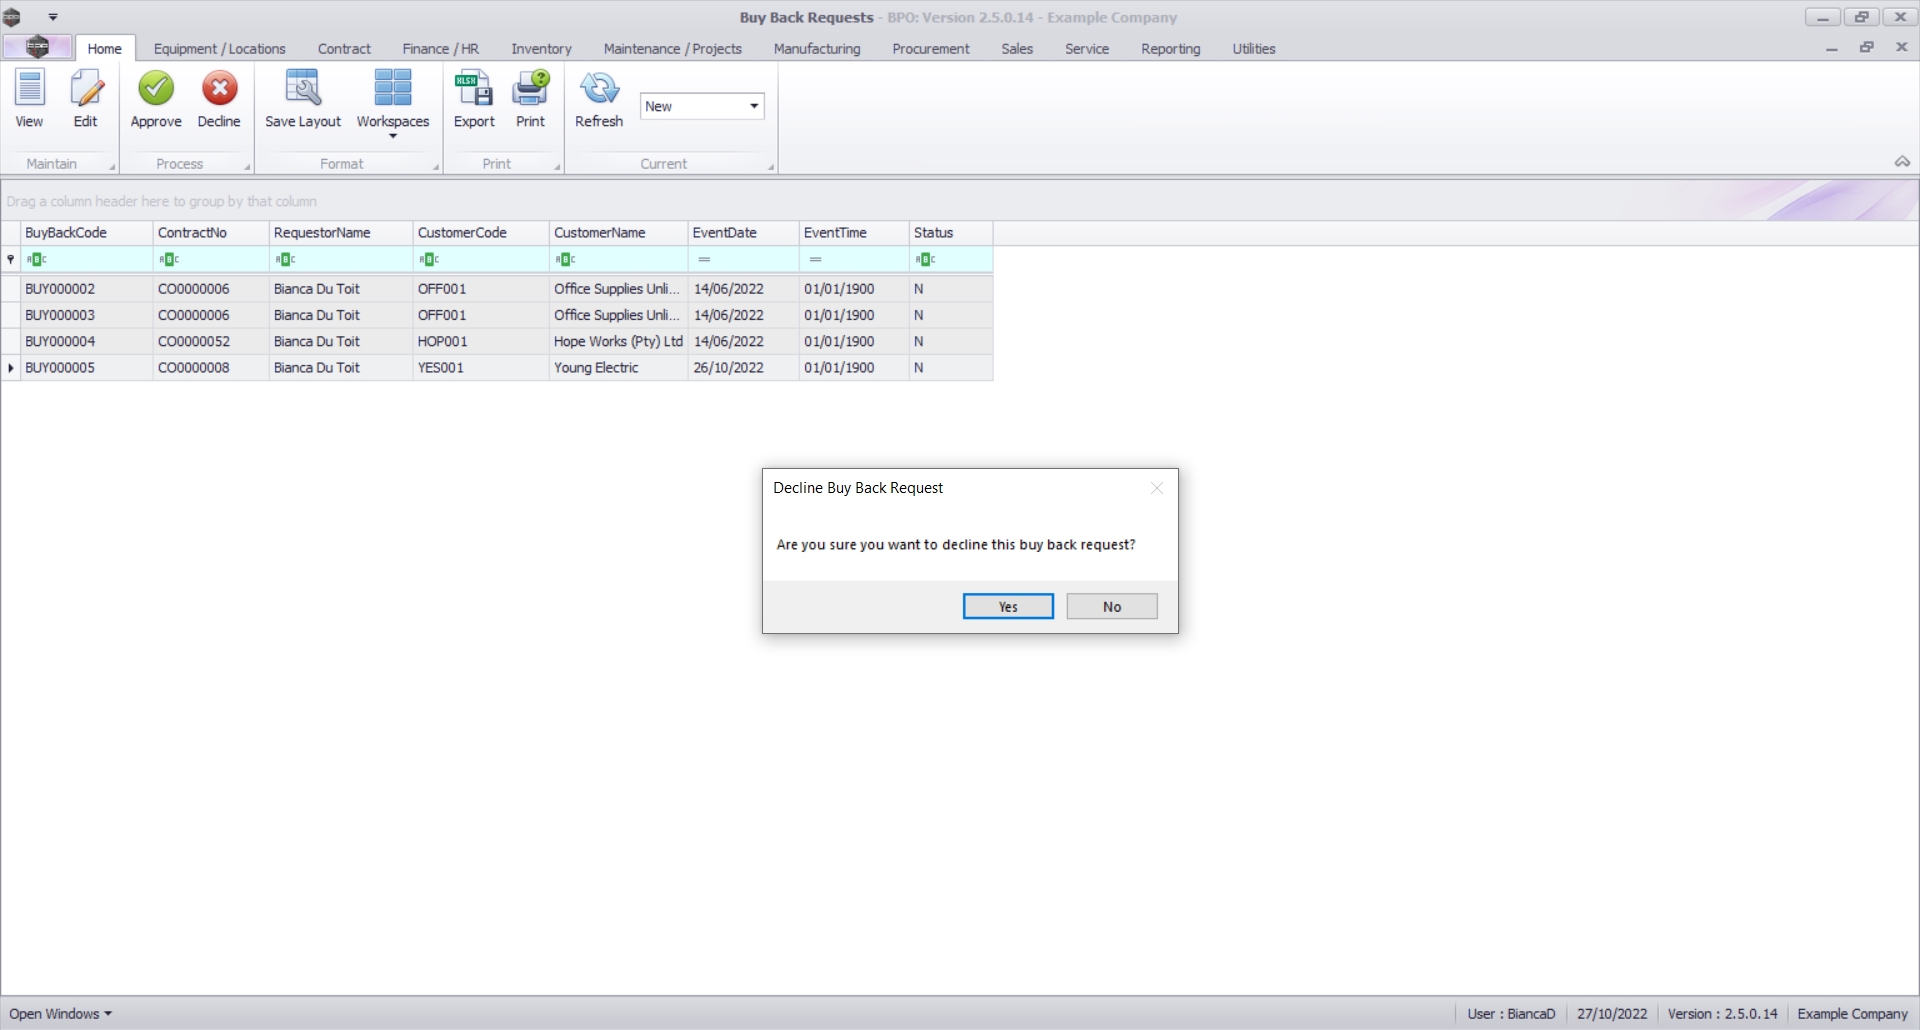Switch to the Contract tab

(344, 48)
